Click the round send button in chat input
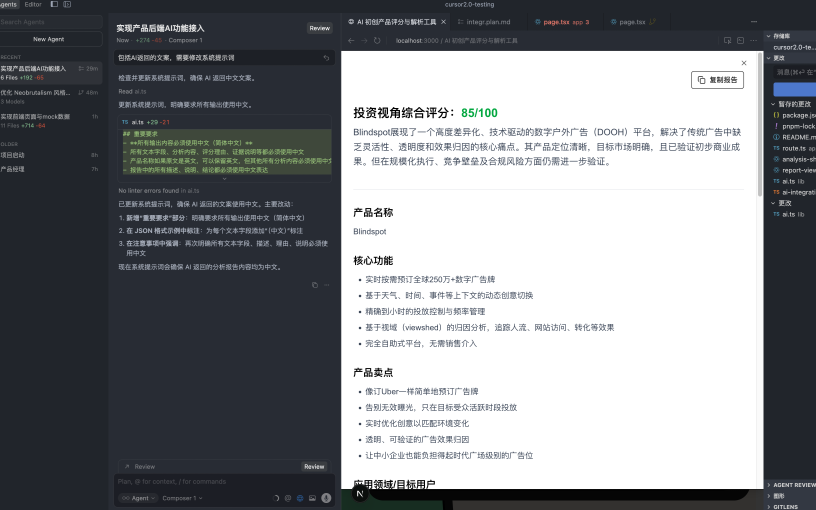Image resolution: width=816 pixels, height=510 pixels. (x=324, y=497)
